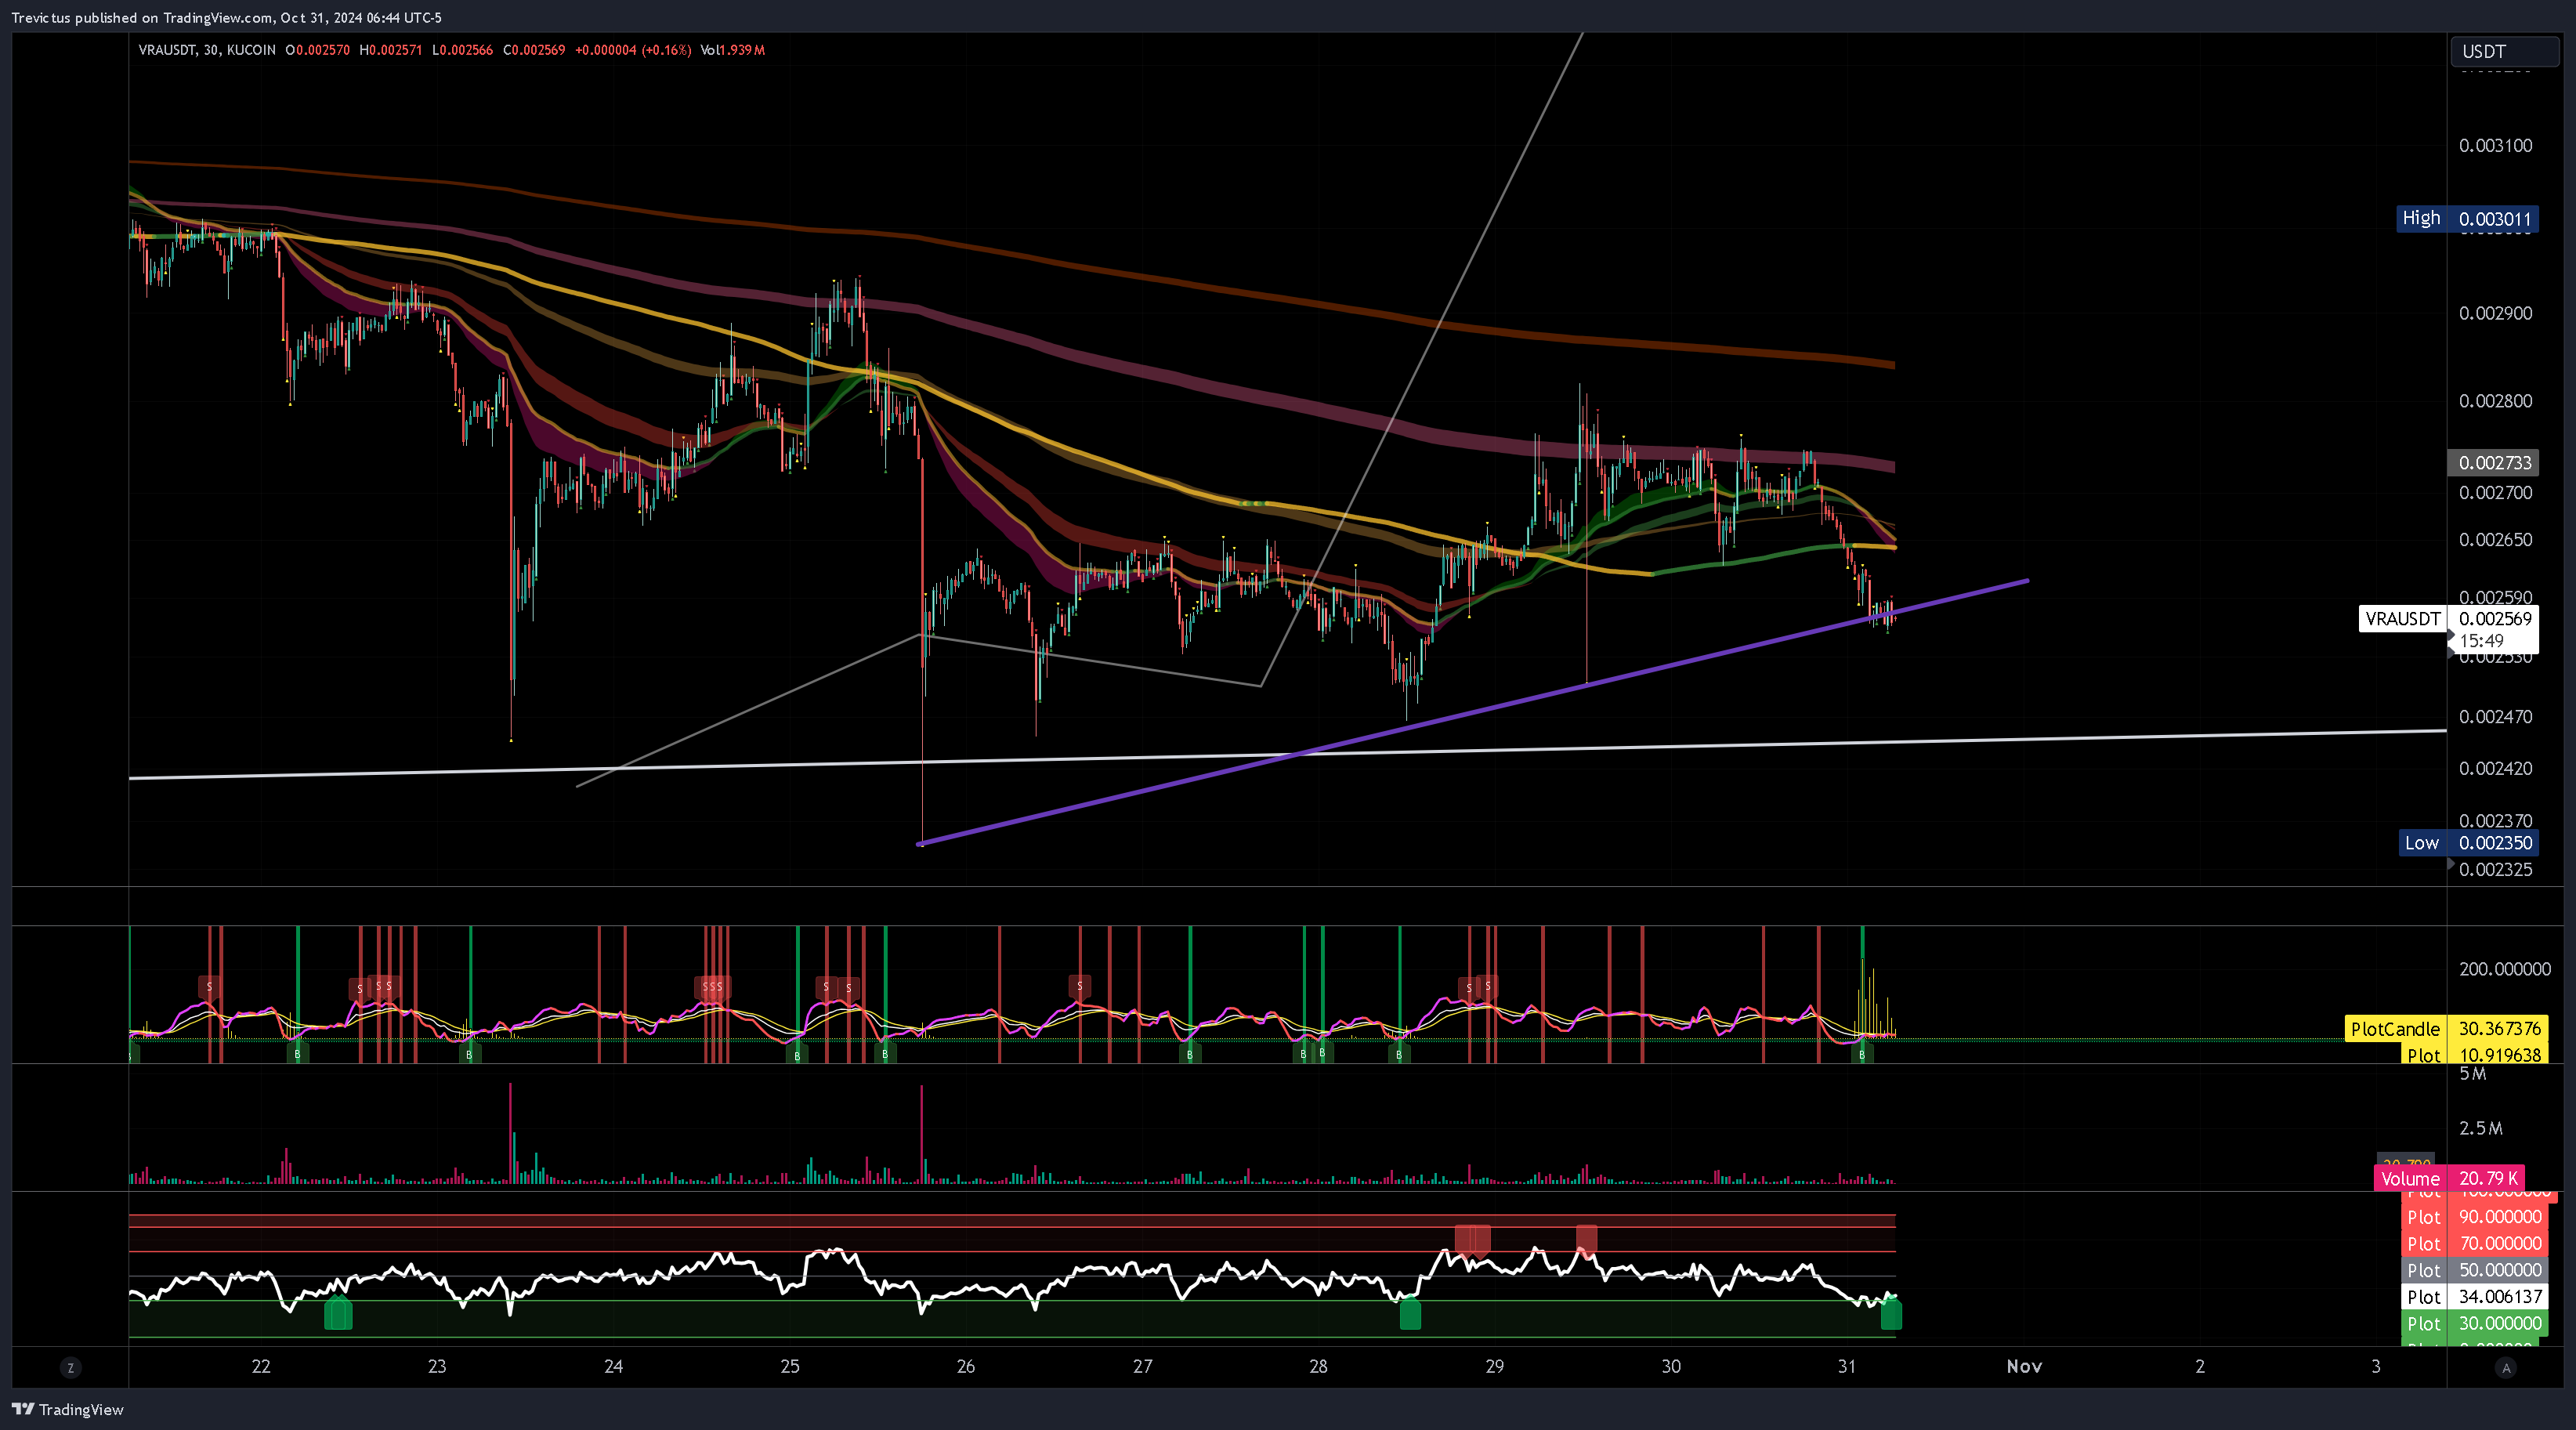
Task: Click the 200.000000 indicator scale value
Action: (2504, 969)
